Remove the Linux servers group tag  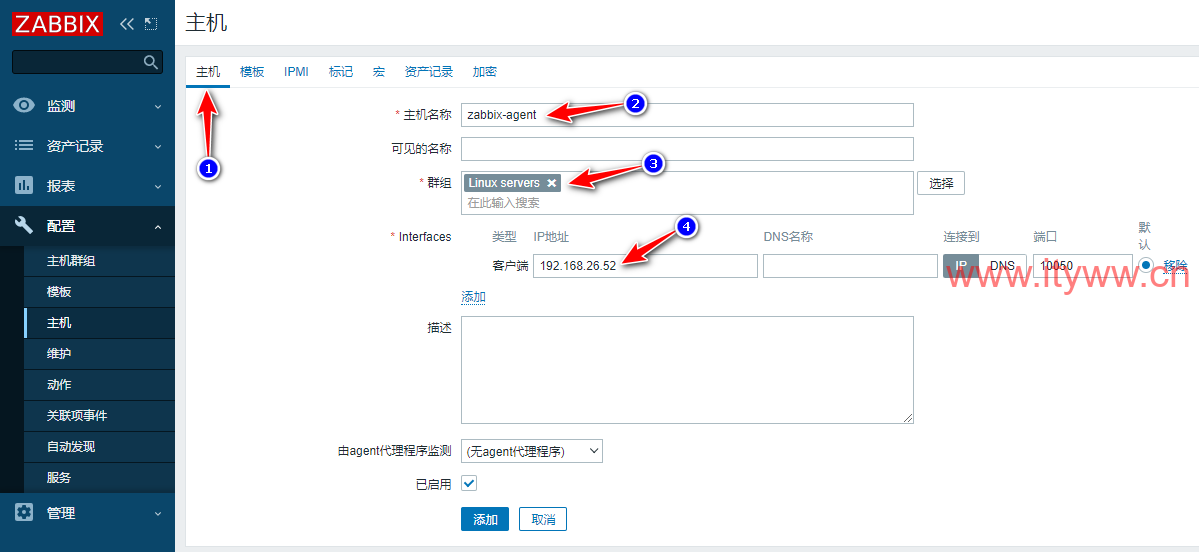[551, 183]
